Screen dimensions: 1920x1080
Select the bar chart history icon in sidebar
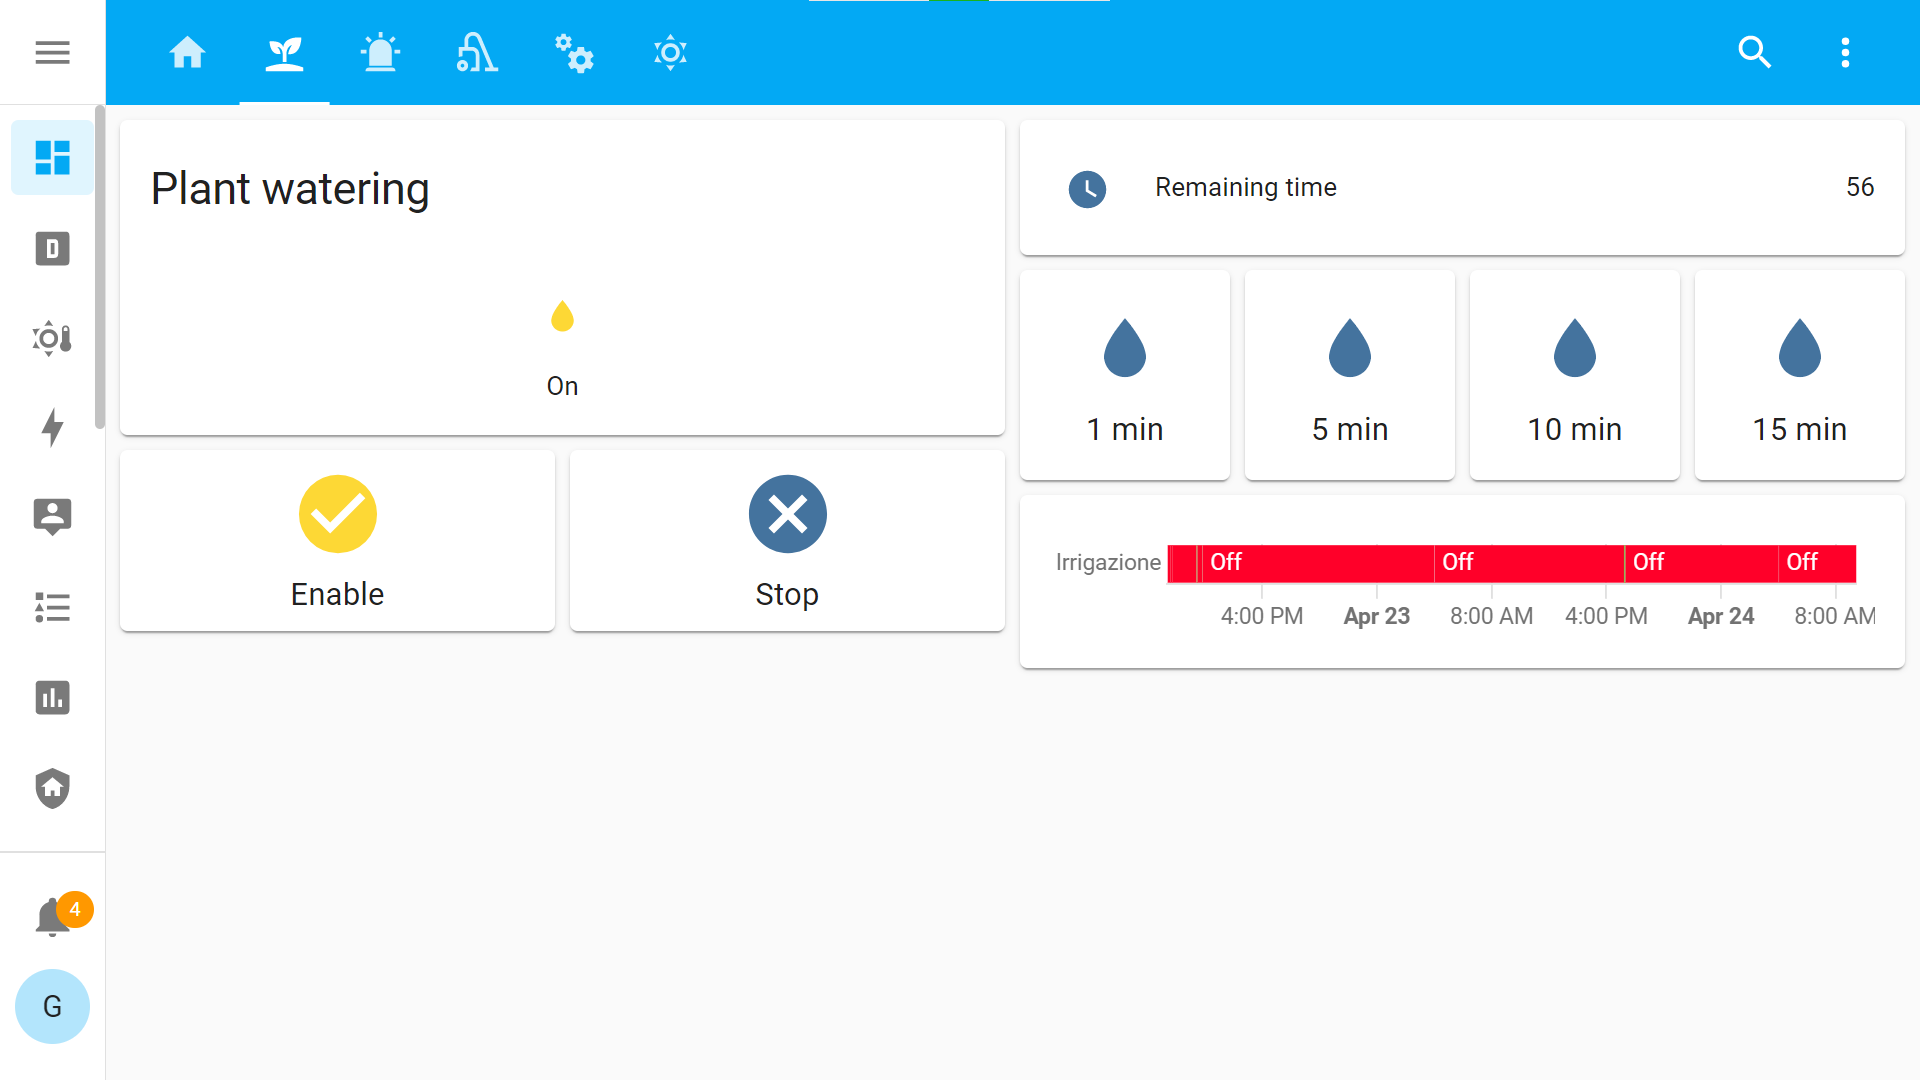52,698
